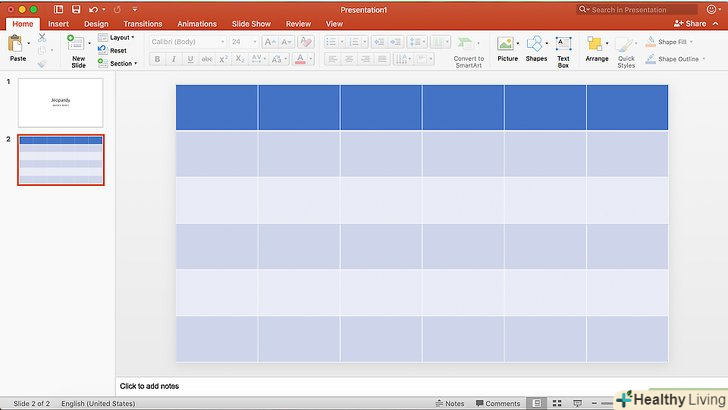Switch to the Transitions tab

click(x=143, y=24)
